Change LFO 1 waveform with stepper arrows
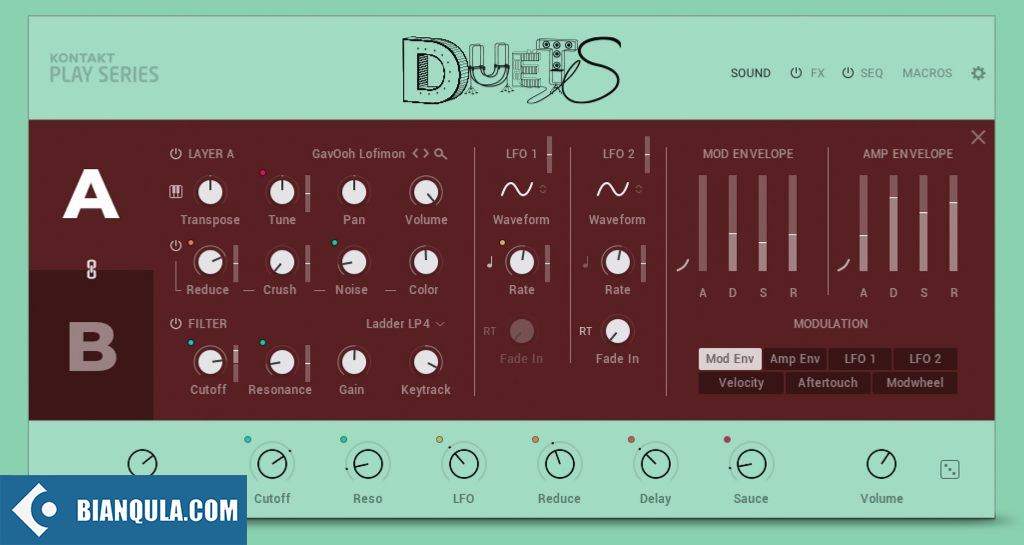The height and width of the screenshot is (545, 1024). point(543,189)
